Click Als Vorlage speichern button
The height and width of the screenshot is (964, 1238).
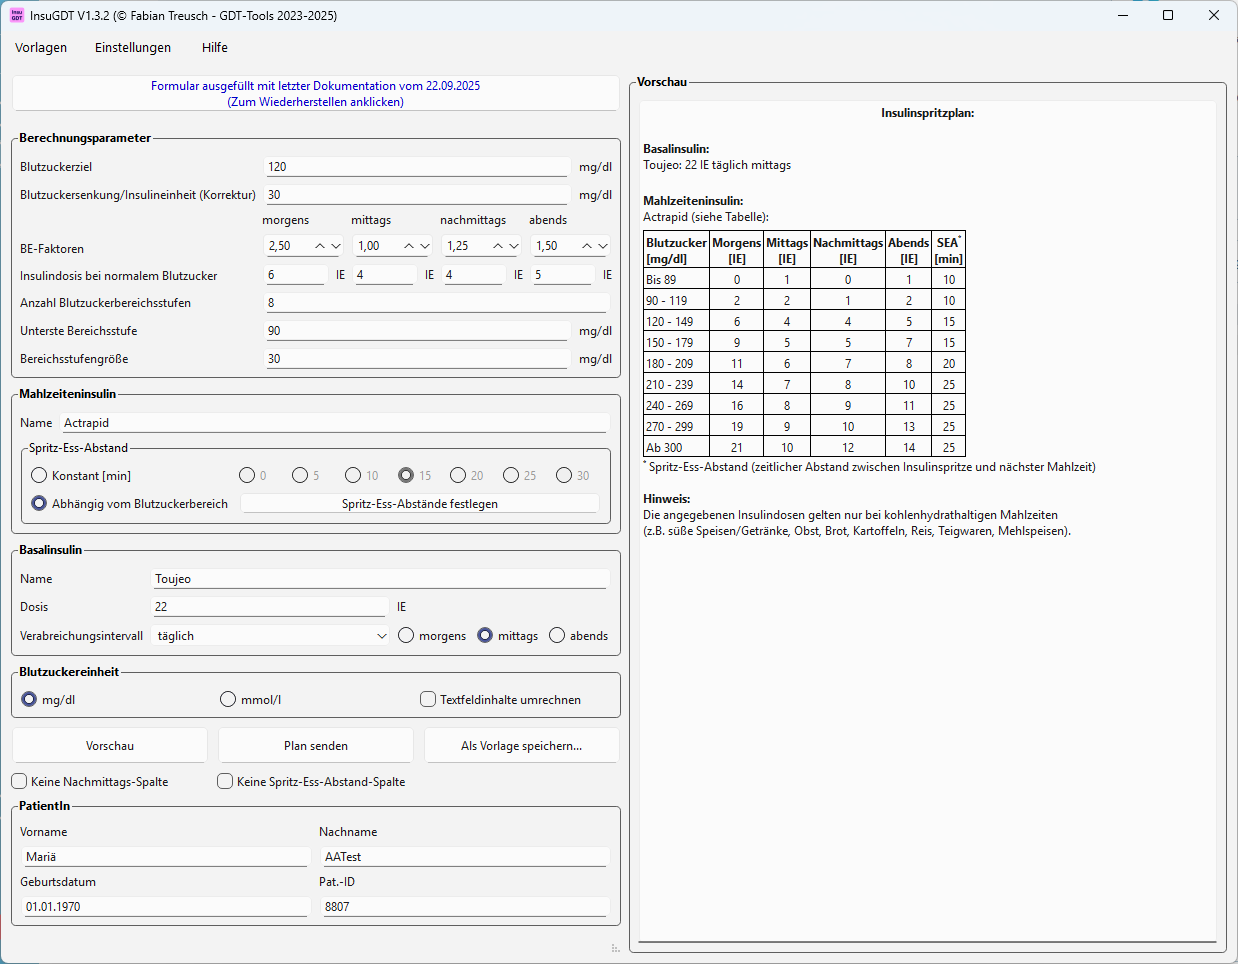point(521,746)
